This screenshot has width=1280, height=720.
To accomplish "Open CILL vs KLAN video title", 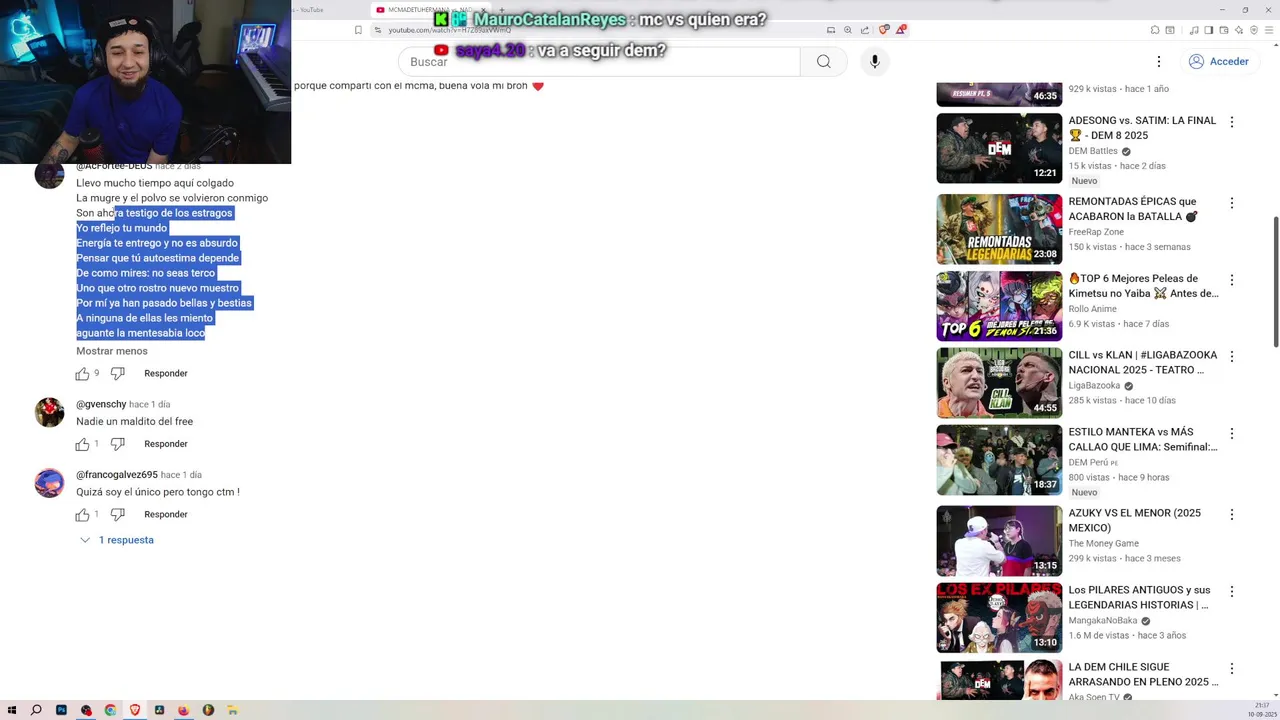I will [1143, 362].
